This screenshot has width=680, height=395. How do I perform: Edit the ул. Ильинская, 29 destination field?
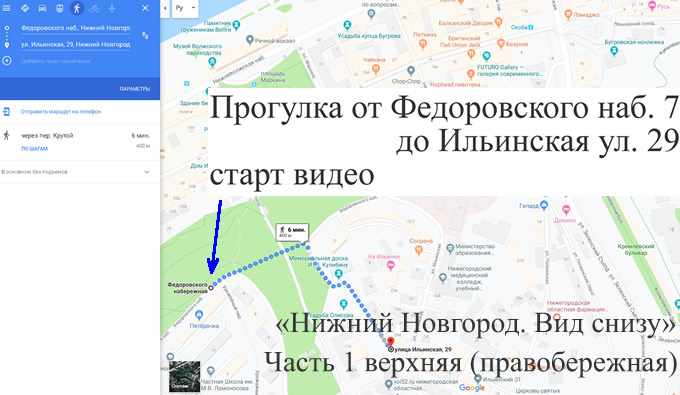tap(75, 44)
